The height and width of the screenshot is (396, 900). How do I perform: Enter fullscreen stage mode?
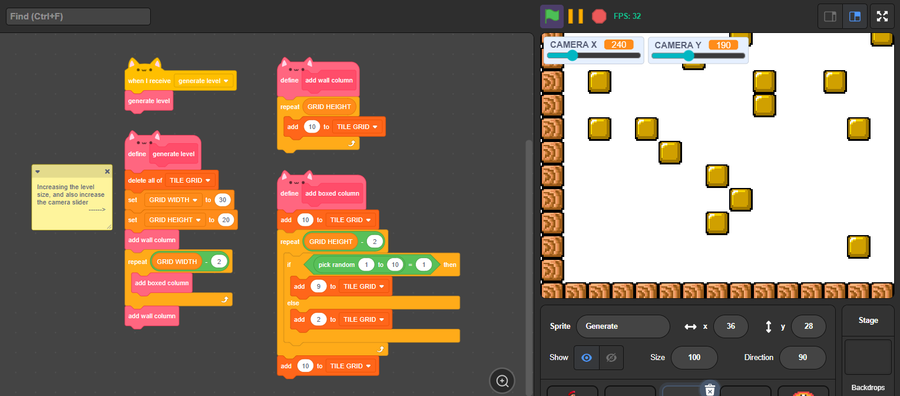[882, 17]
